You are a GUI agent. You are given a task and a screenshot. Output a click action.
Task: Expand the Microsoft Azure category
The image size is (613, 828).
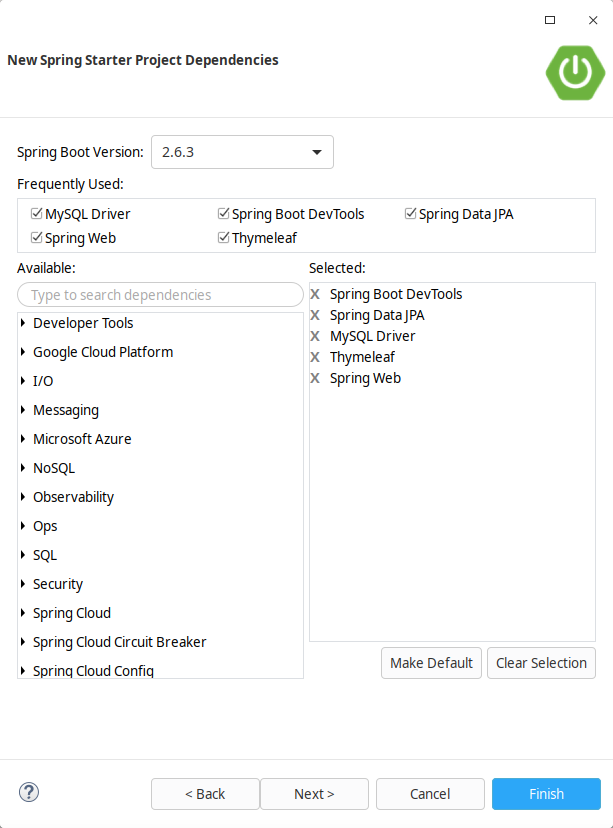[x=22, y=439]
